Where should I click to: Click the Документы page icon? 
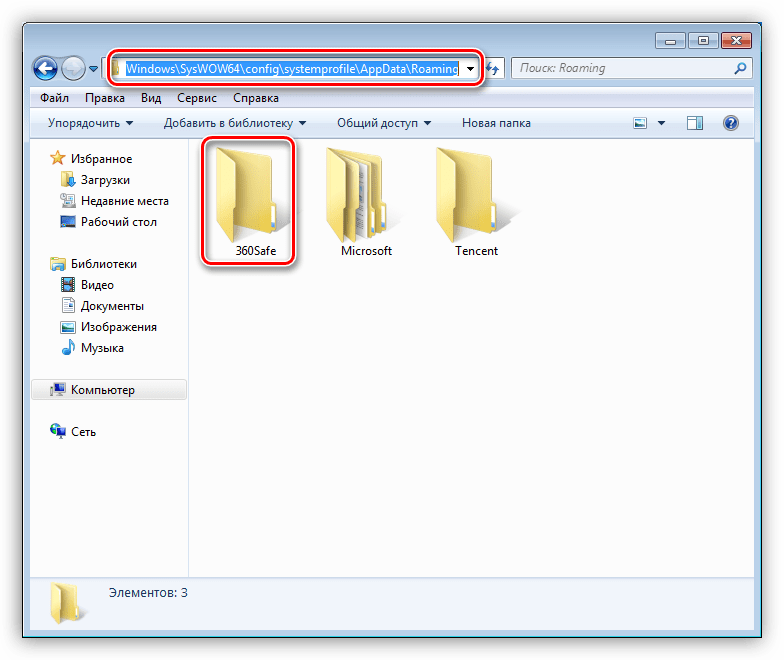pyautogui.click(x=68, y=305)
